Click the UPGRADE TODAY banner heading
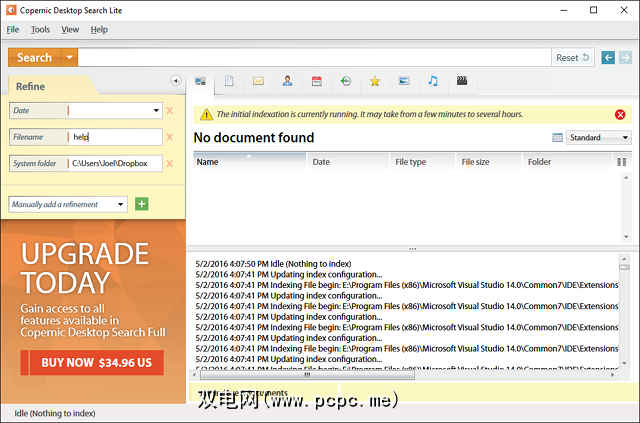 tap(85, 268)
